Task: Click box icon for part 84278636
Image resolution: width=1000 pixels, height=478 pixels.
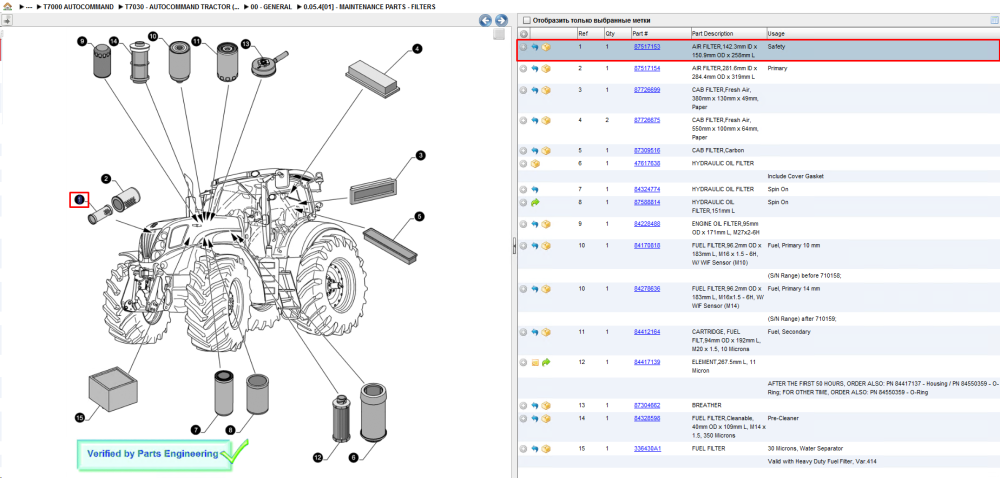Action: pyautogui.click(x=546, y=289)
